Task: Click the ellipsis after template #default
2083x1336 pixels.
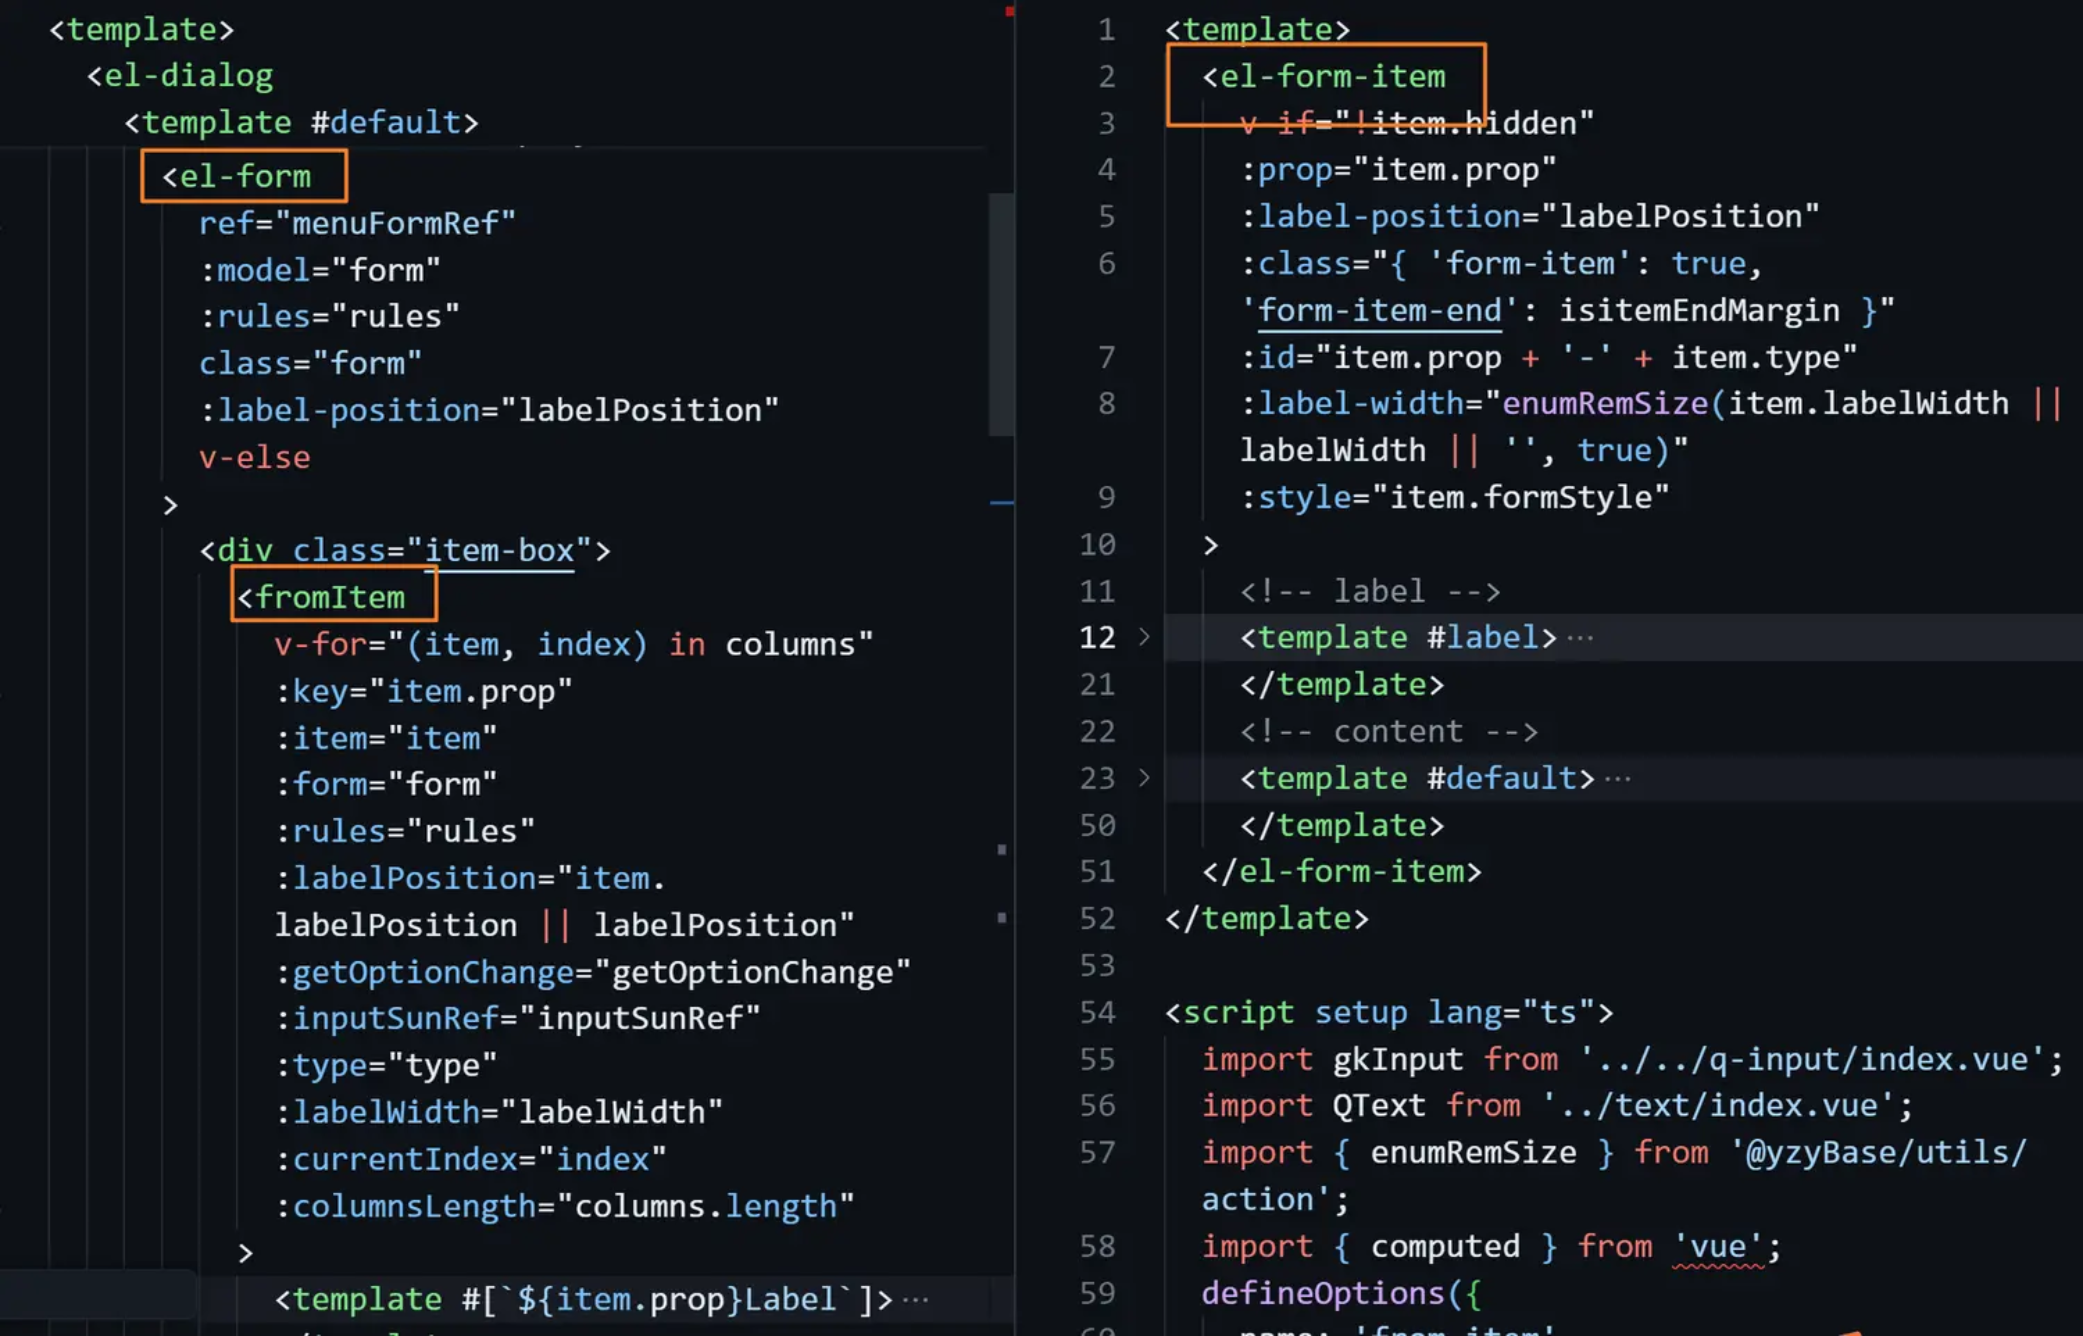Action: point(1617,779)
